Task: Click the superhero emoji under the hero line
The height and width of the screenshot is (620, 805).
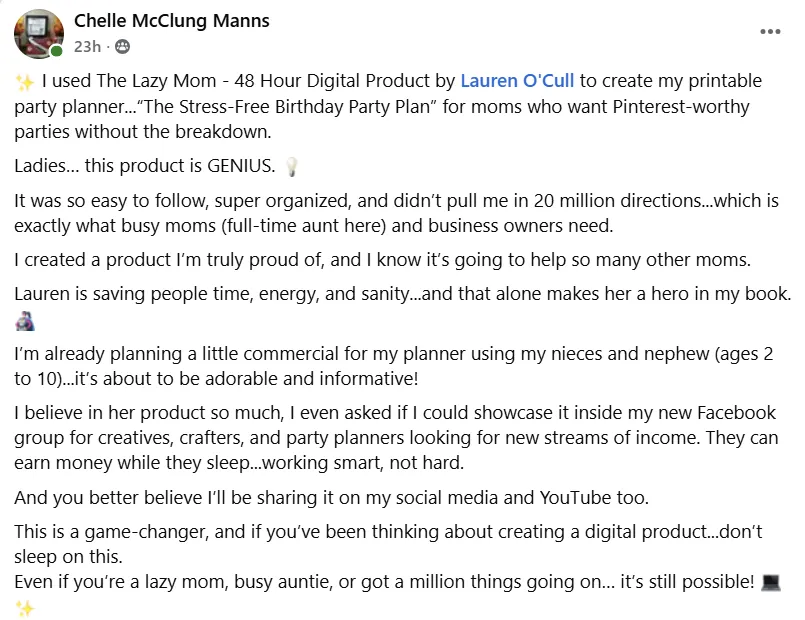Action: tap(25, 322)
